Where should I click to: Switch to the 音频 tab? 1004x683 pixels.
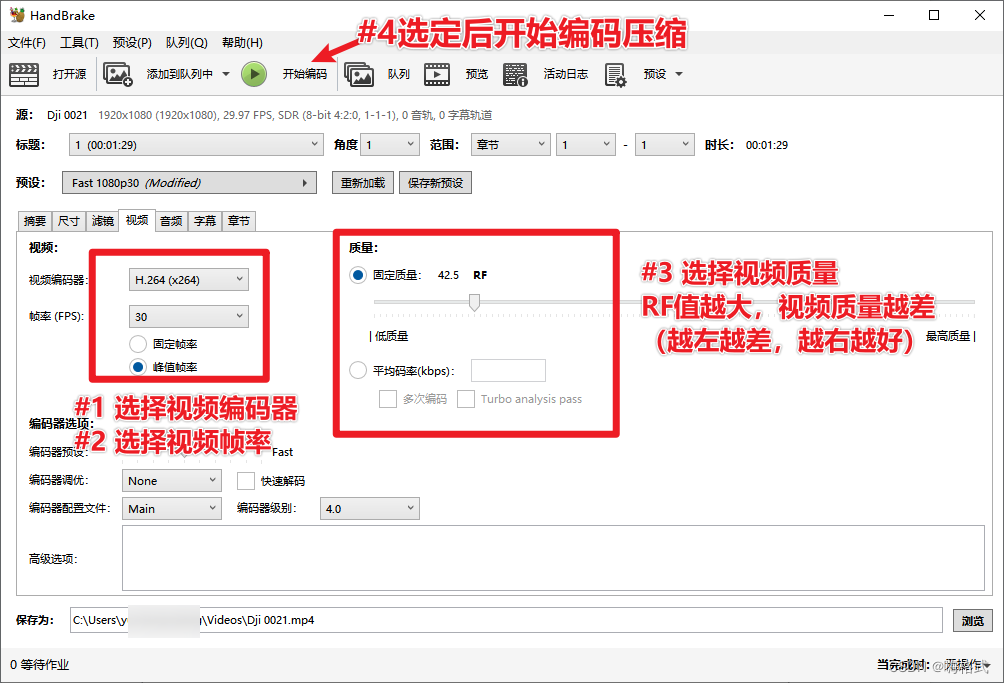coord(171,221)
